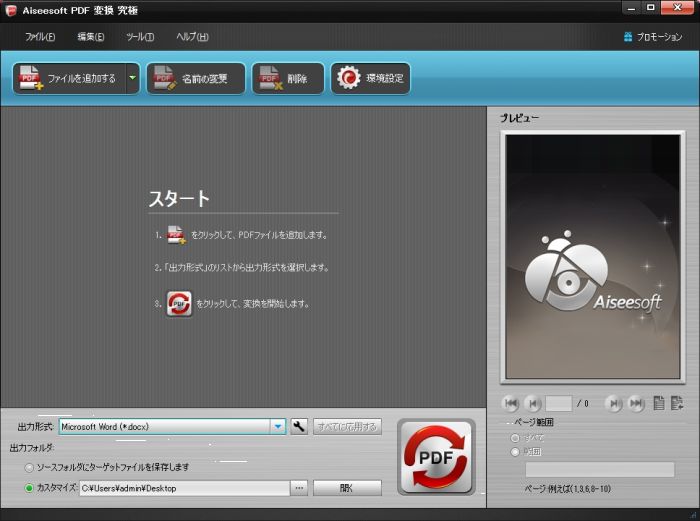
Task: Open 環境設定 preferences in the toolbar
Action: coord(371,78)
